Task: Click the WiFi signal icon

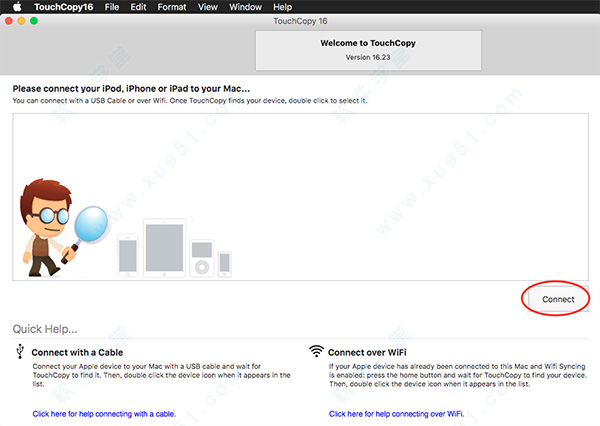Action: tap(316, 351)
